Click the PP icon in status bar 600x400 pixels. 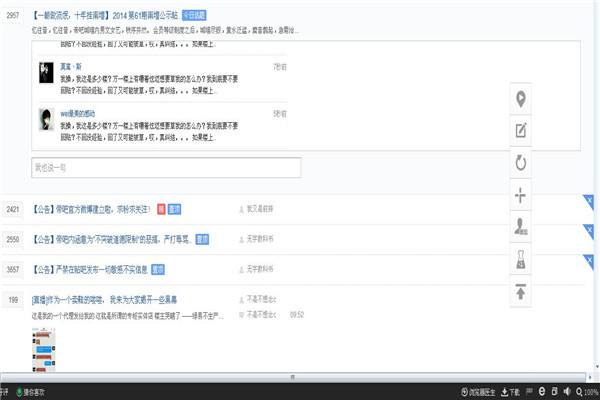click(530, 391)
